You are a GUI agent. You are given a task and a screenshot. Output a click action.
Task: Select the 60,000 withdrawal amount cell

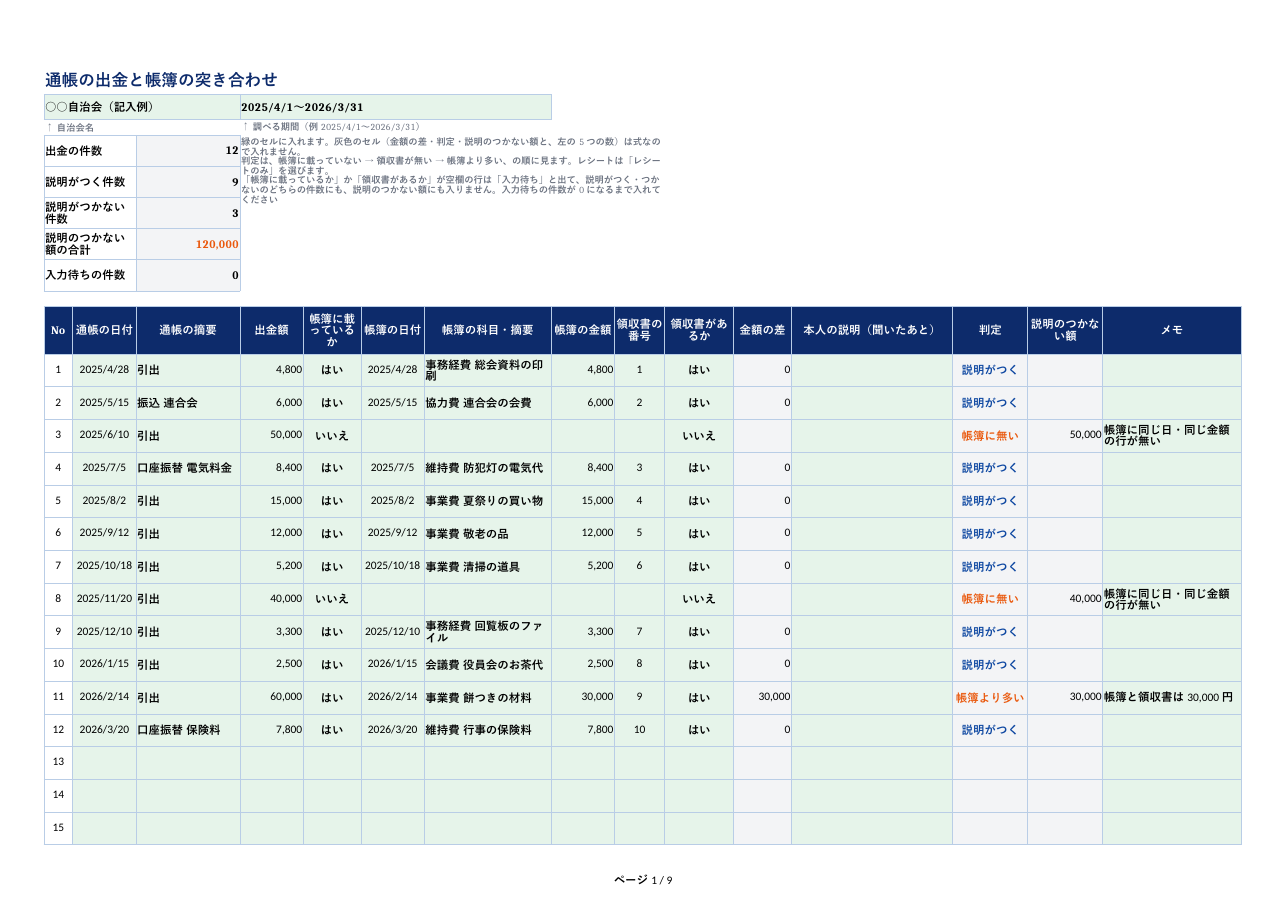click(272, 698)
